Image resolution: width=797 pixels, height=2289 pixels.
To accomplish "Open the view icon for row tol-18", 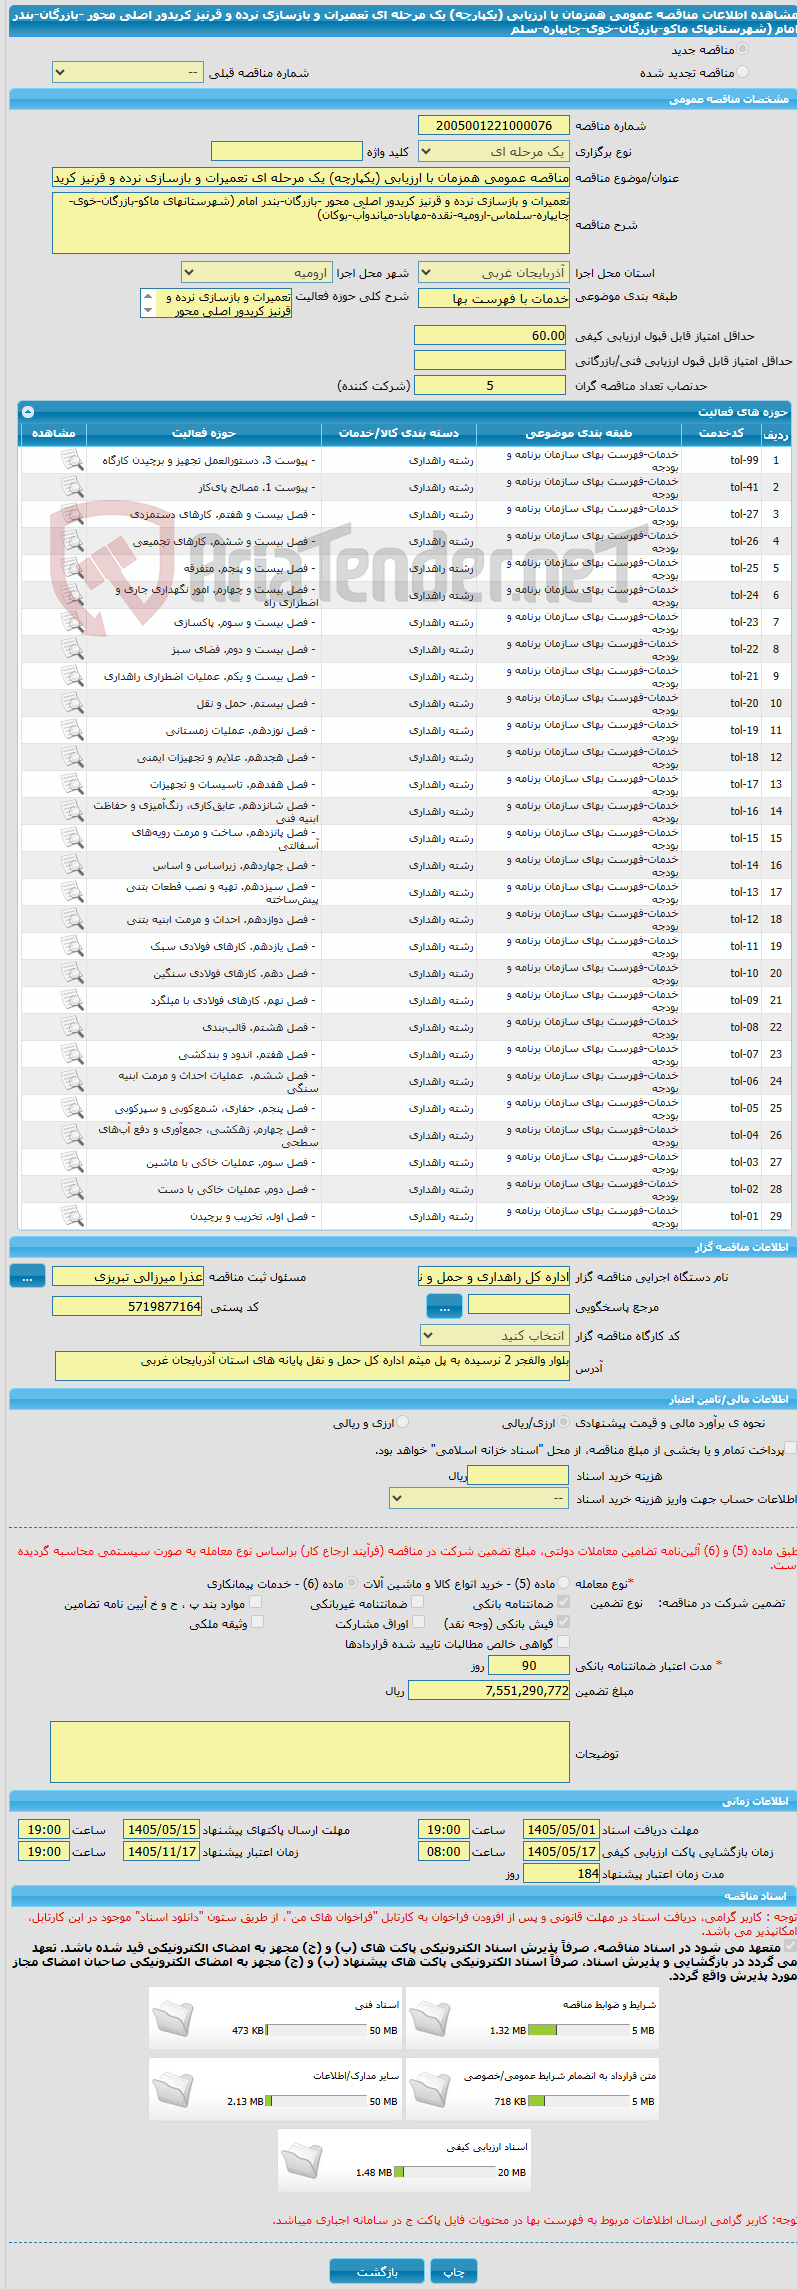I will point(72,757).
